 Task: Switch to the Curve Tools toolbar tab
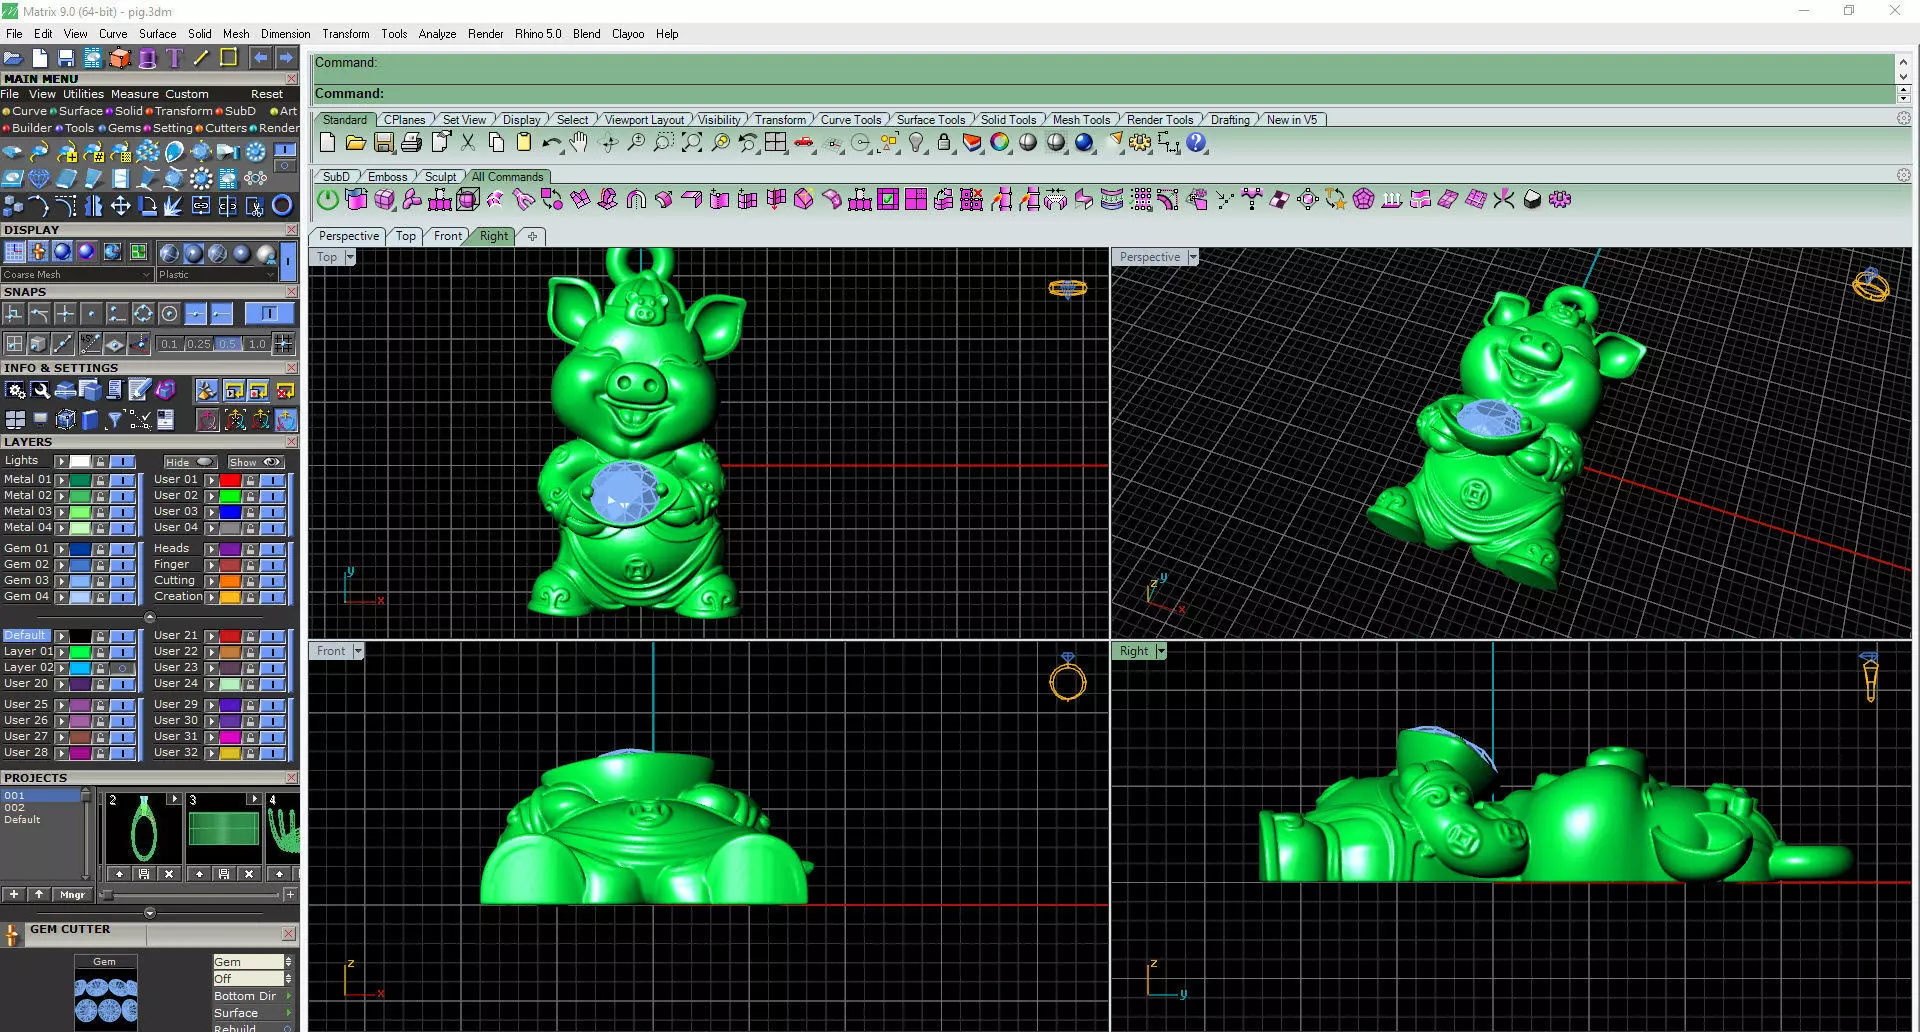pyautogui.click(x=851, y=120)
